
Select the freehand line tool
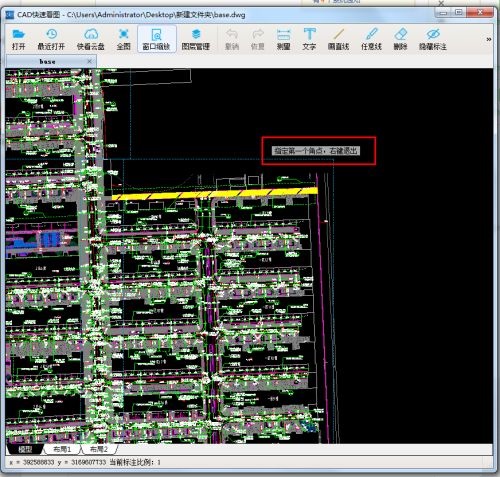371,39
